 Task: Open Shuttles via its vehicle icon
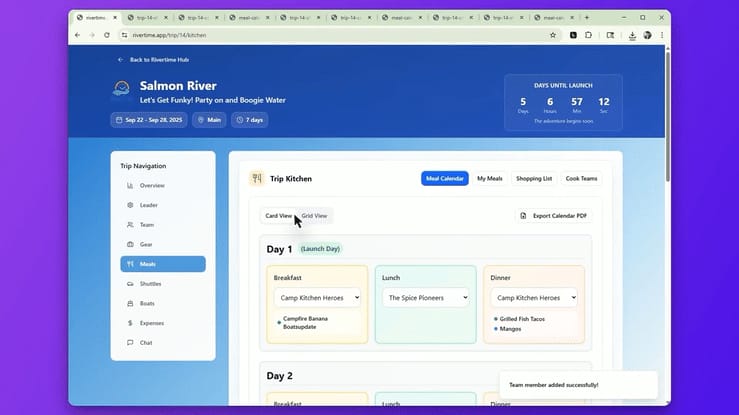coord(130,284)
